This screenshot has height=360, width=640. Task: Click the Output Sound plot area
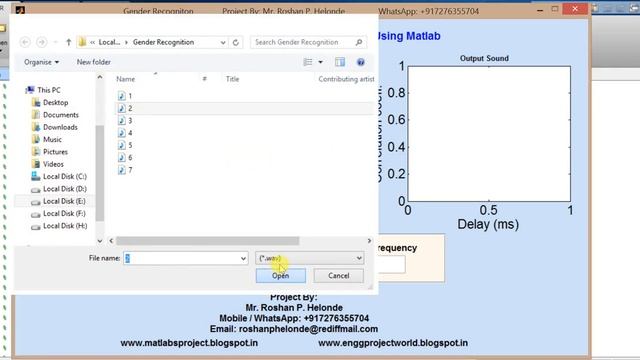pyautogui.click(x=489, y=134)
